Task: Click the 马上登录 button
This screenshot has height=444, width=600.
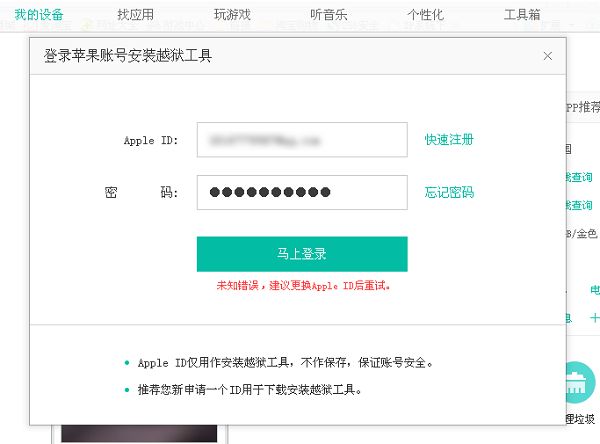Action: tap(302, 254)
